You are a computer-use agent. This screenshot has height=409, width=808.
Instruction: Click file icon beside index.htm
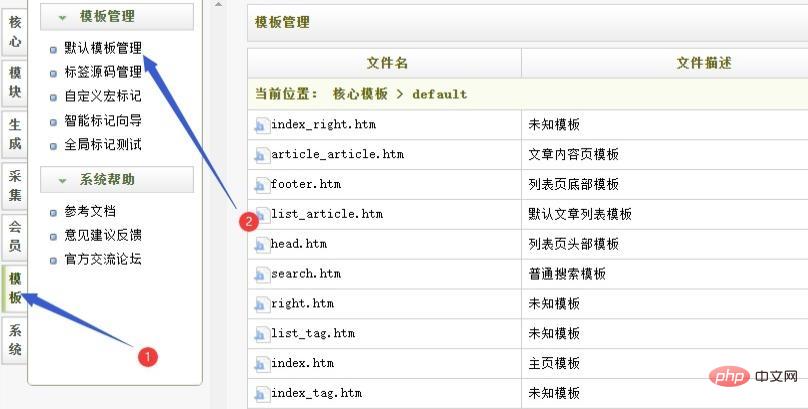[262, 364]
